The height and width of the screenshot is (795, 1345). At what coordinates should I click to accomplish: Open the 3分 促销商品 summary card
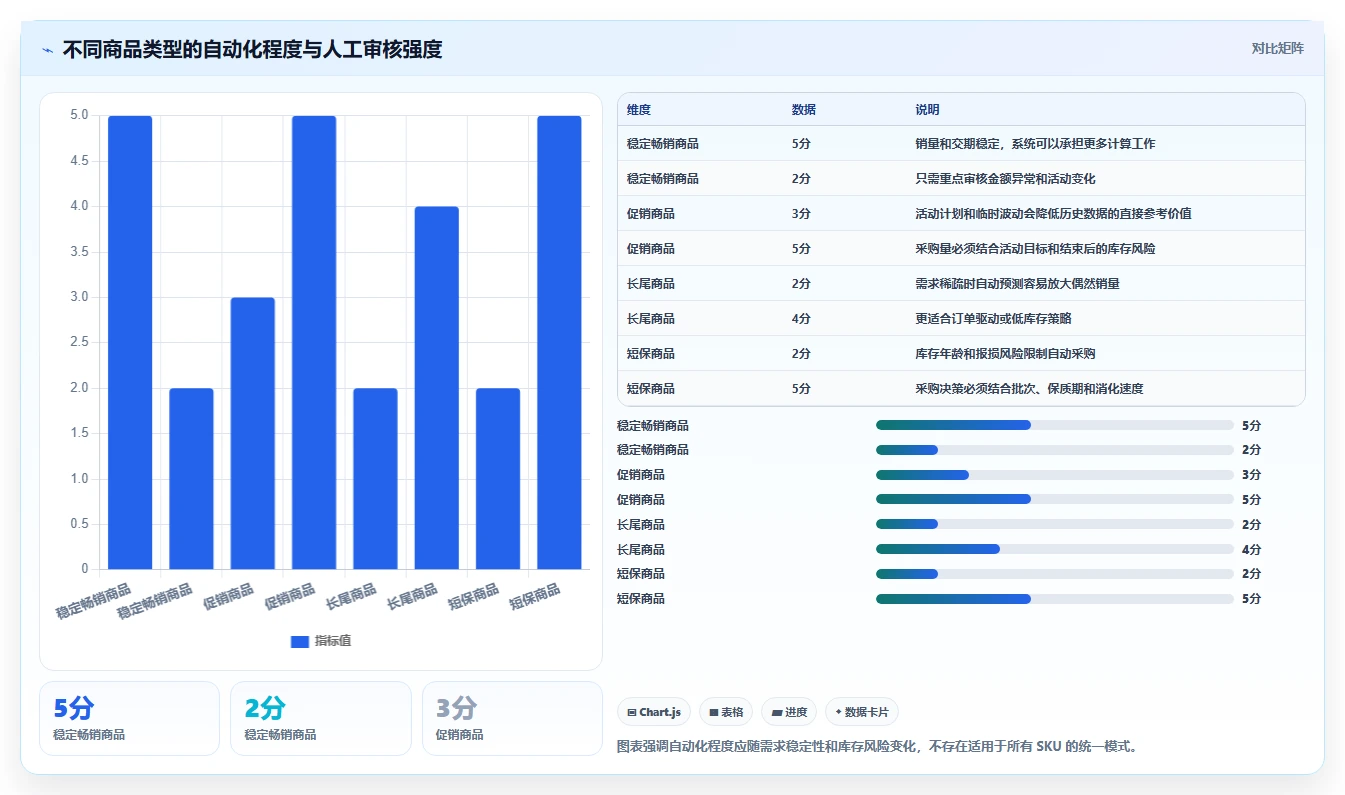click(x=512, y=718)
